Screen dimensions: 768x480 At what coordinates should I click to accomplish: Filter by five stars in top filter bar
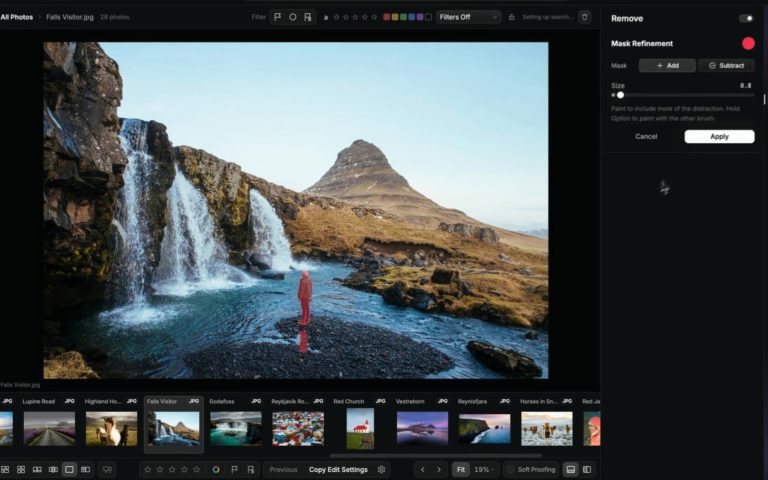click(374, 17)
